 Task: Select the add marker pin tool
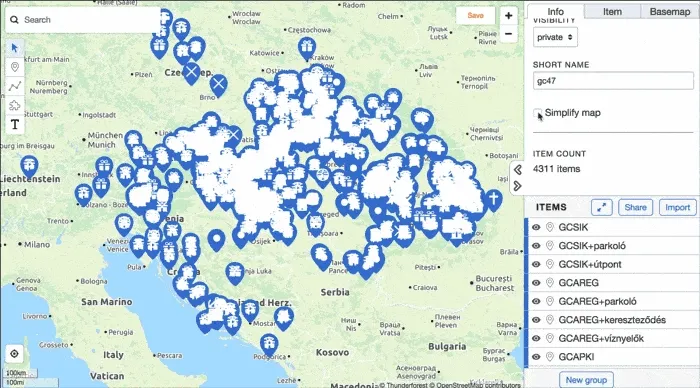(x=15, y=67)
